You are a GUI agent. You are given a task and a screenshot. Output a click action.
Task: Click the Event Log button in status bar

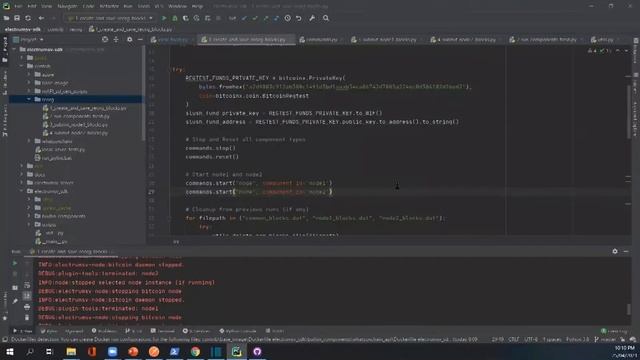click(614, 331)
